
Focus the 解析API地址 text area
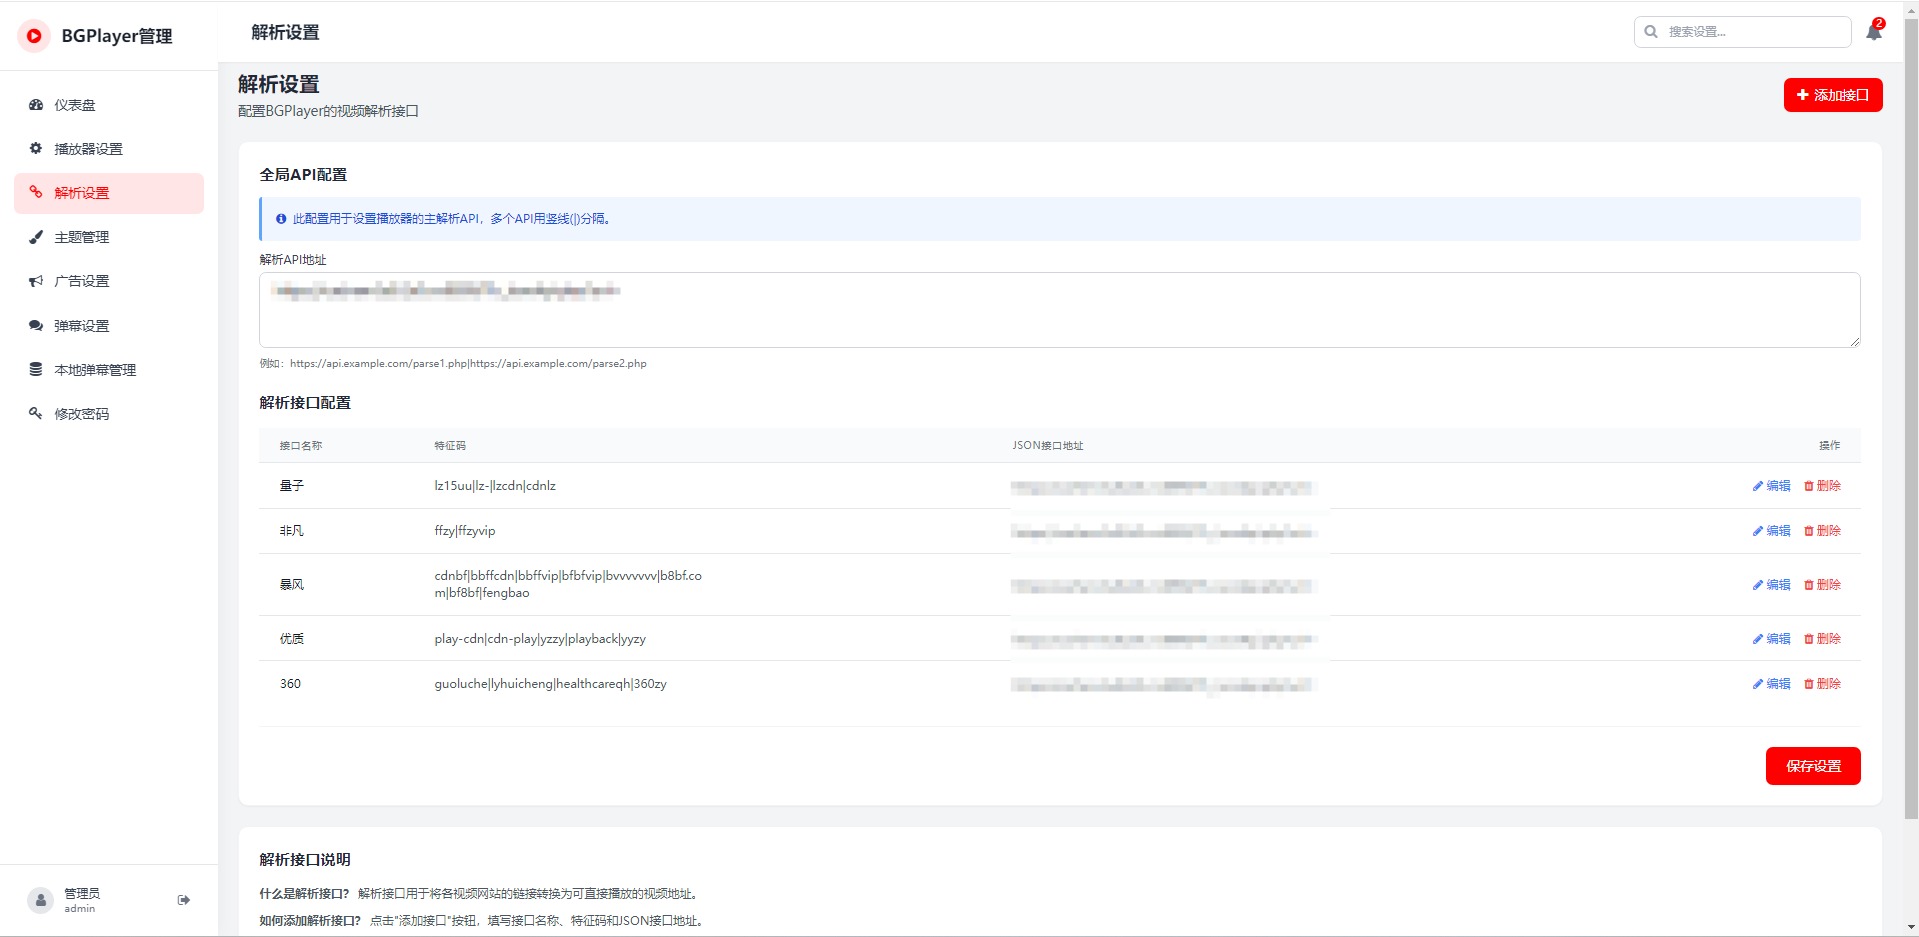1058,310
